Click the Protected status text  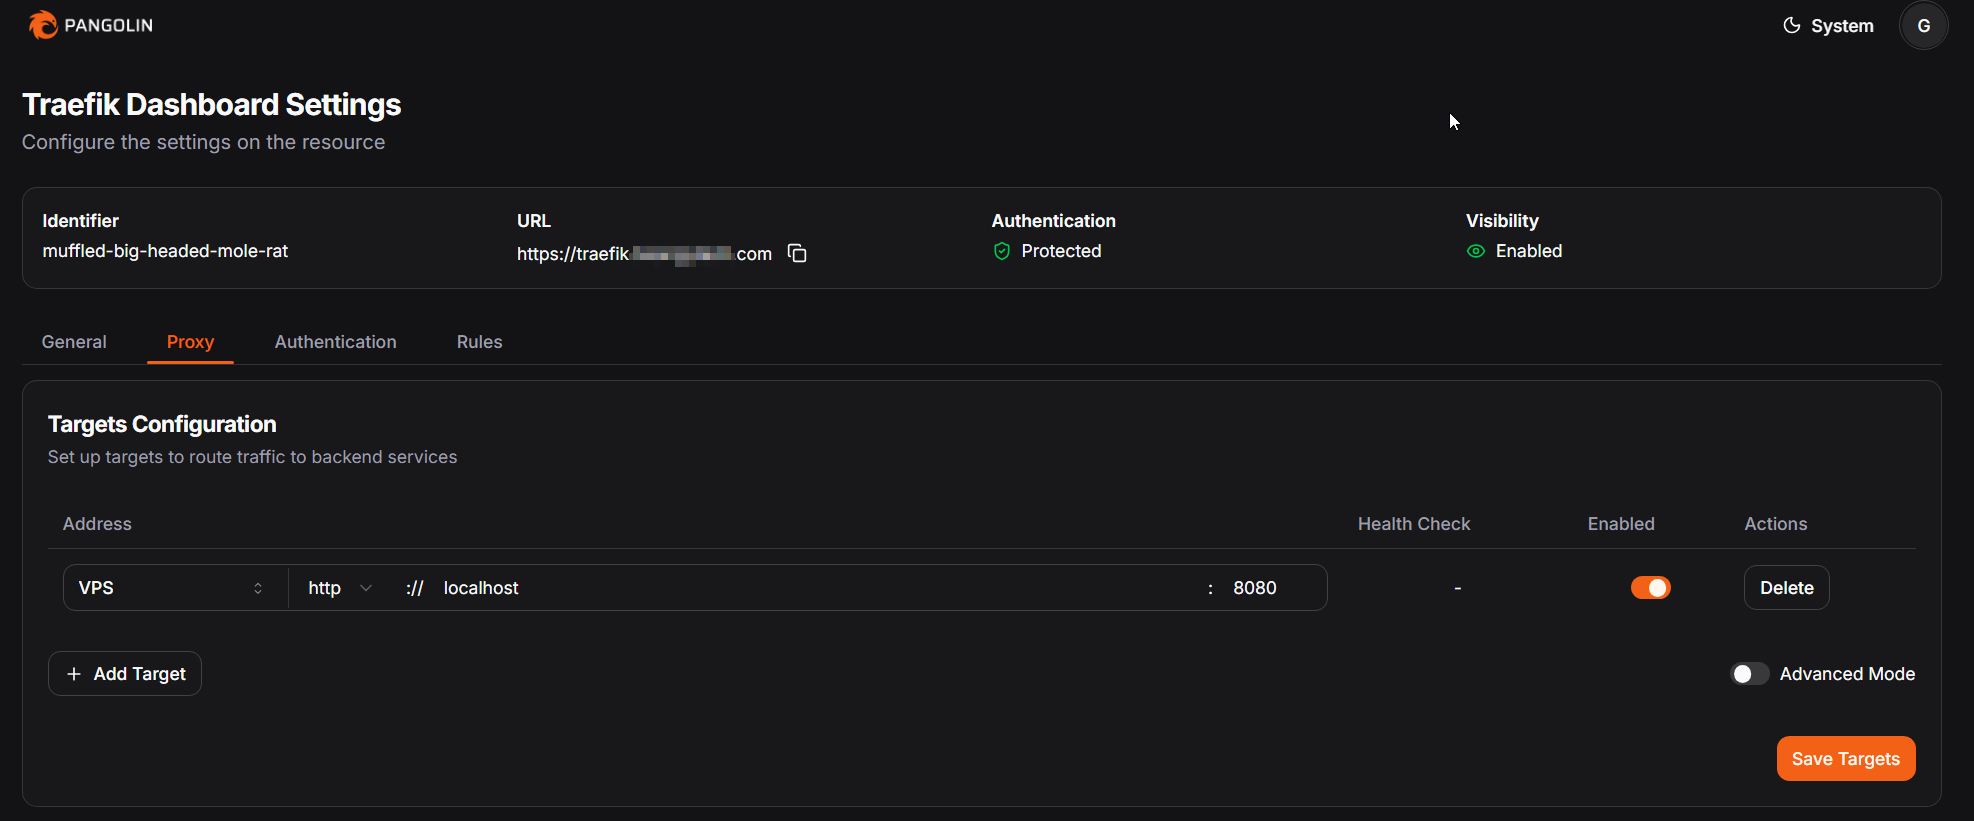(1061, 251)
